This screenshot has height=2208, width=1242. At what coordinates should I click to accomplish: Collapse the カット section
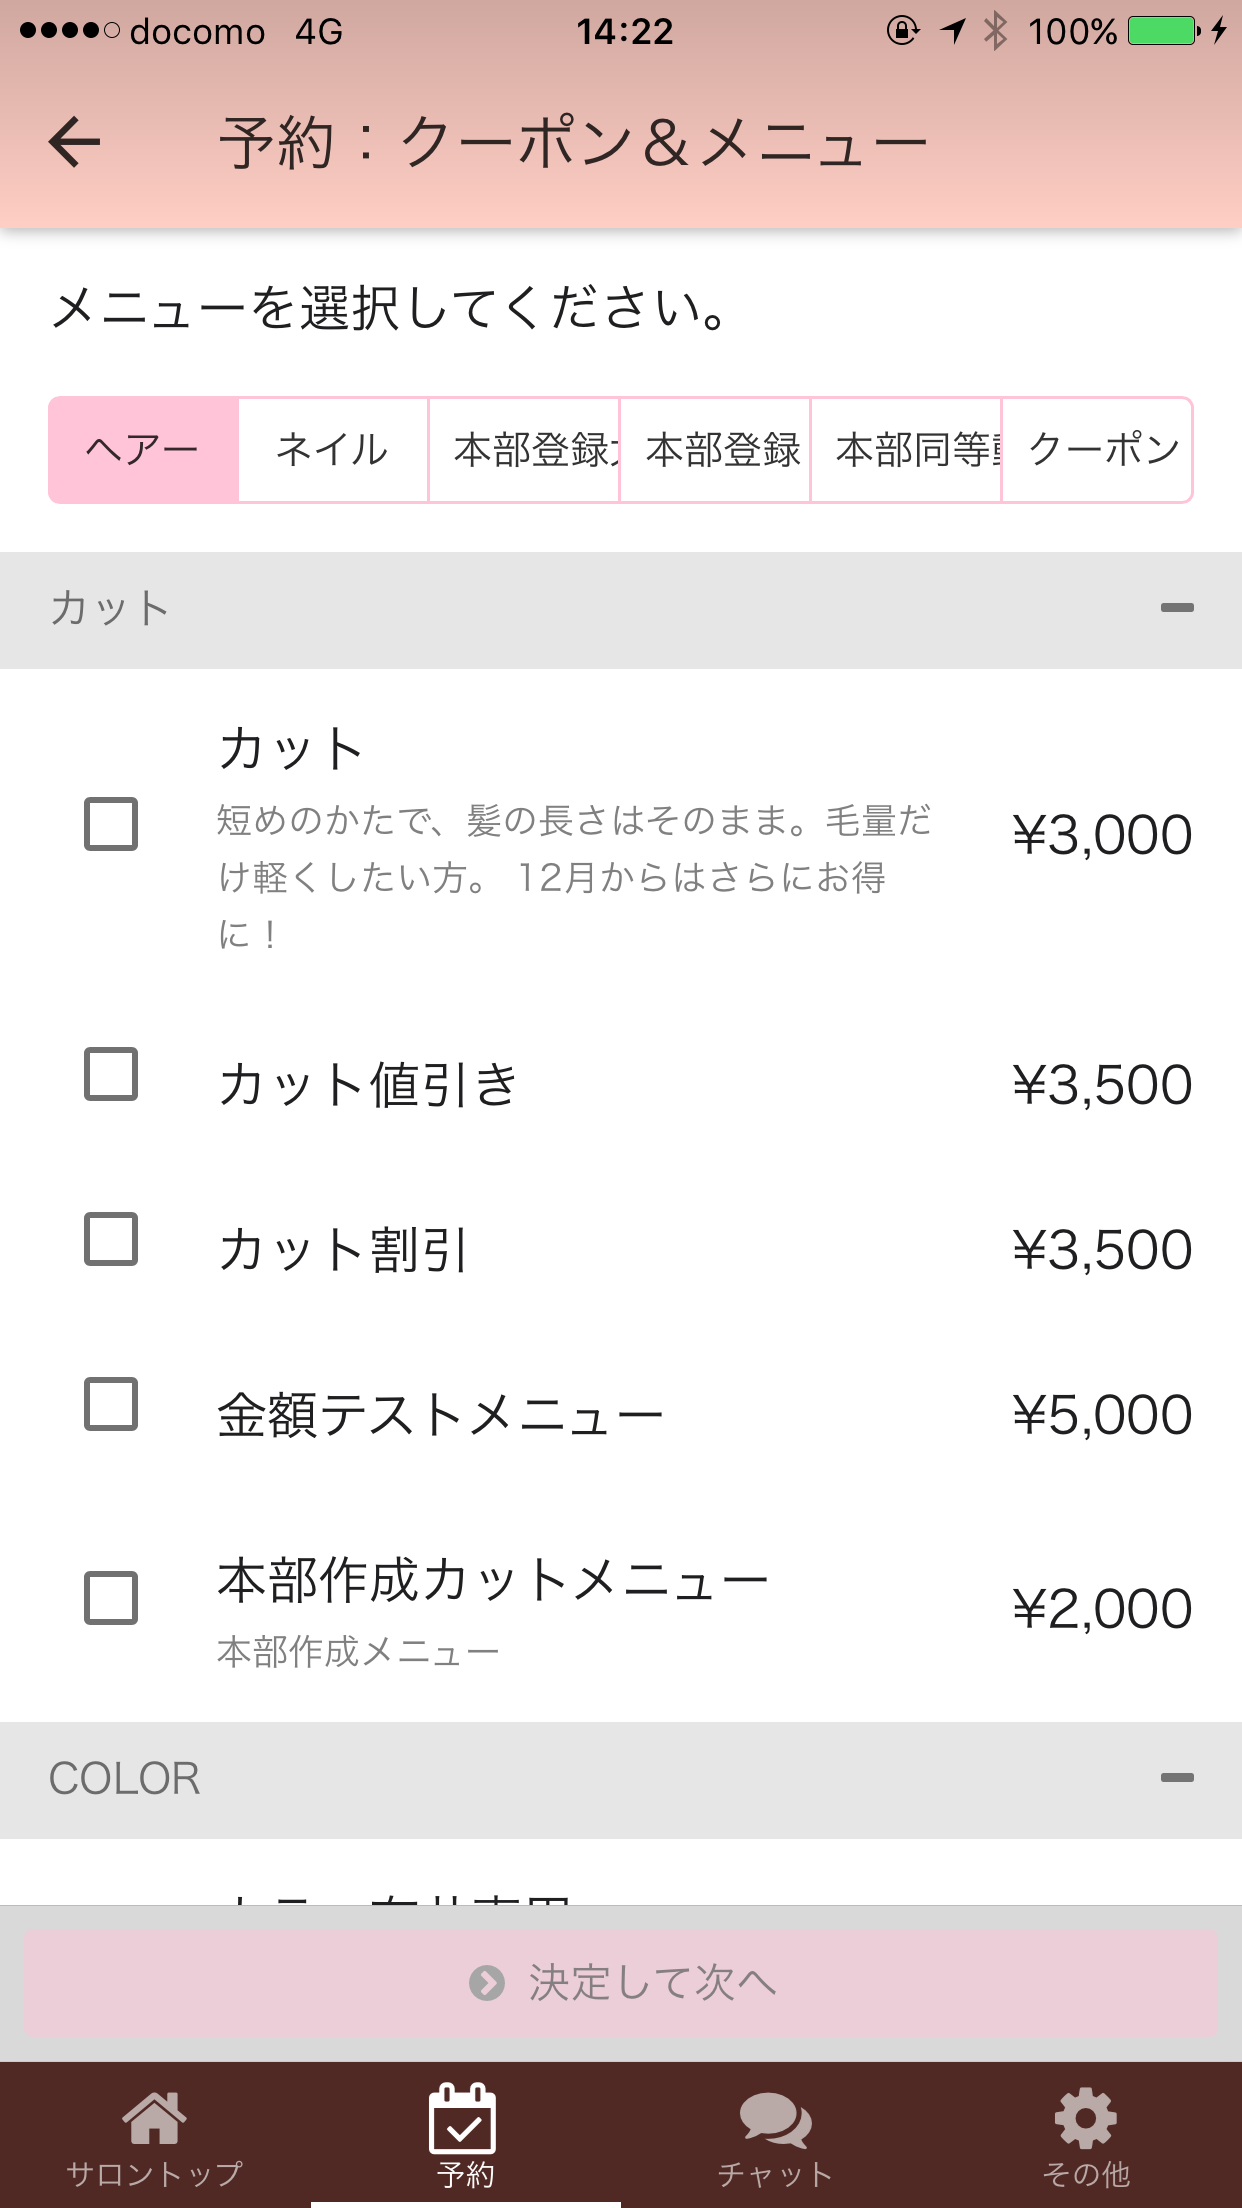tap(1176, 608)
